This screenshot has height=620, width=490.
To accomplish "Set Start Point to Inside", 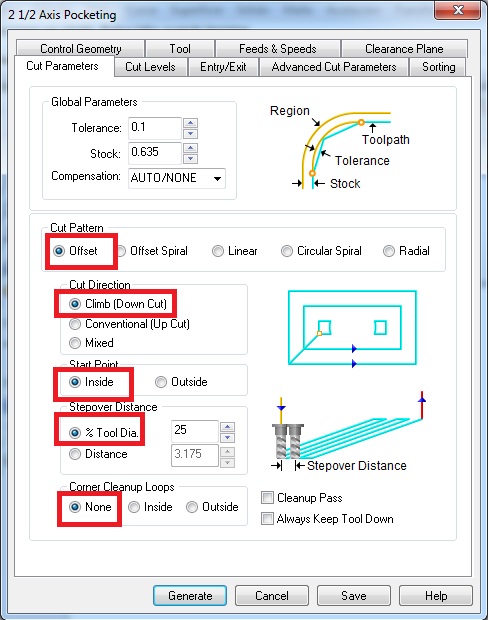I will 91,382.
